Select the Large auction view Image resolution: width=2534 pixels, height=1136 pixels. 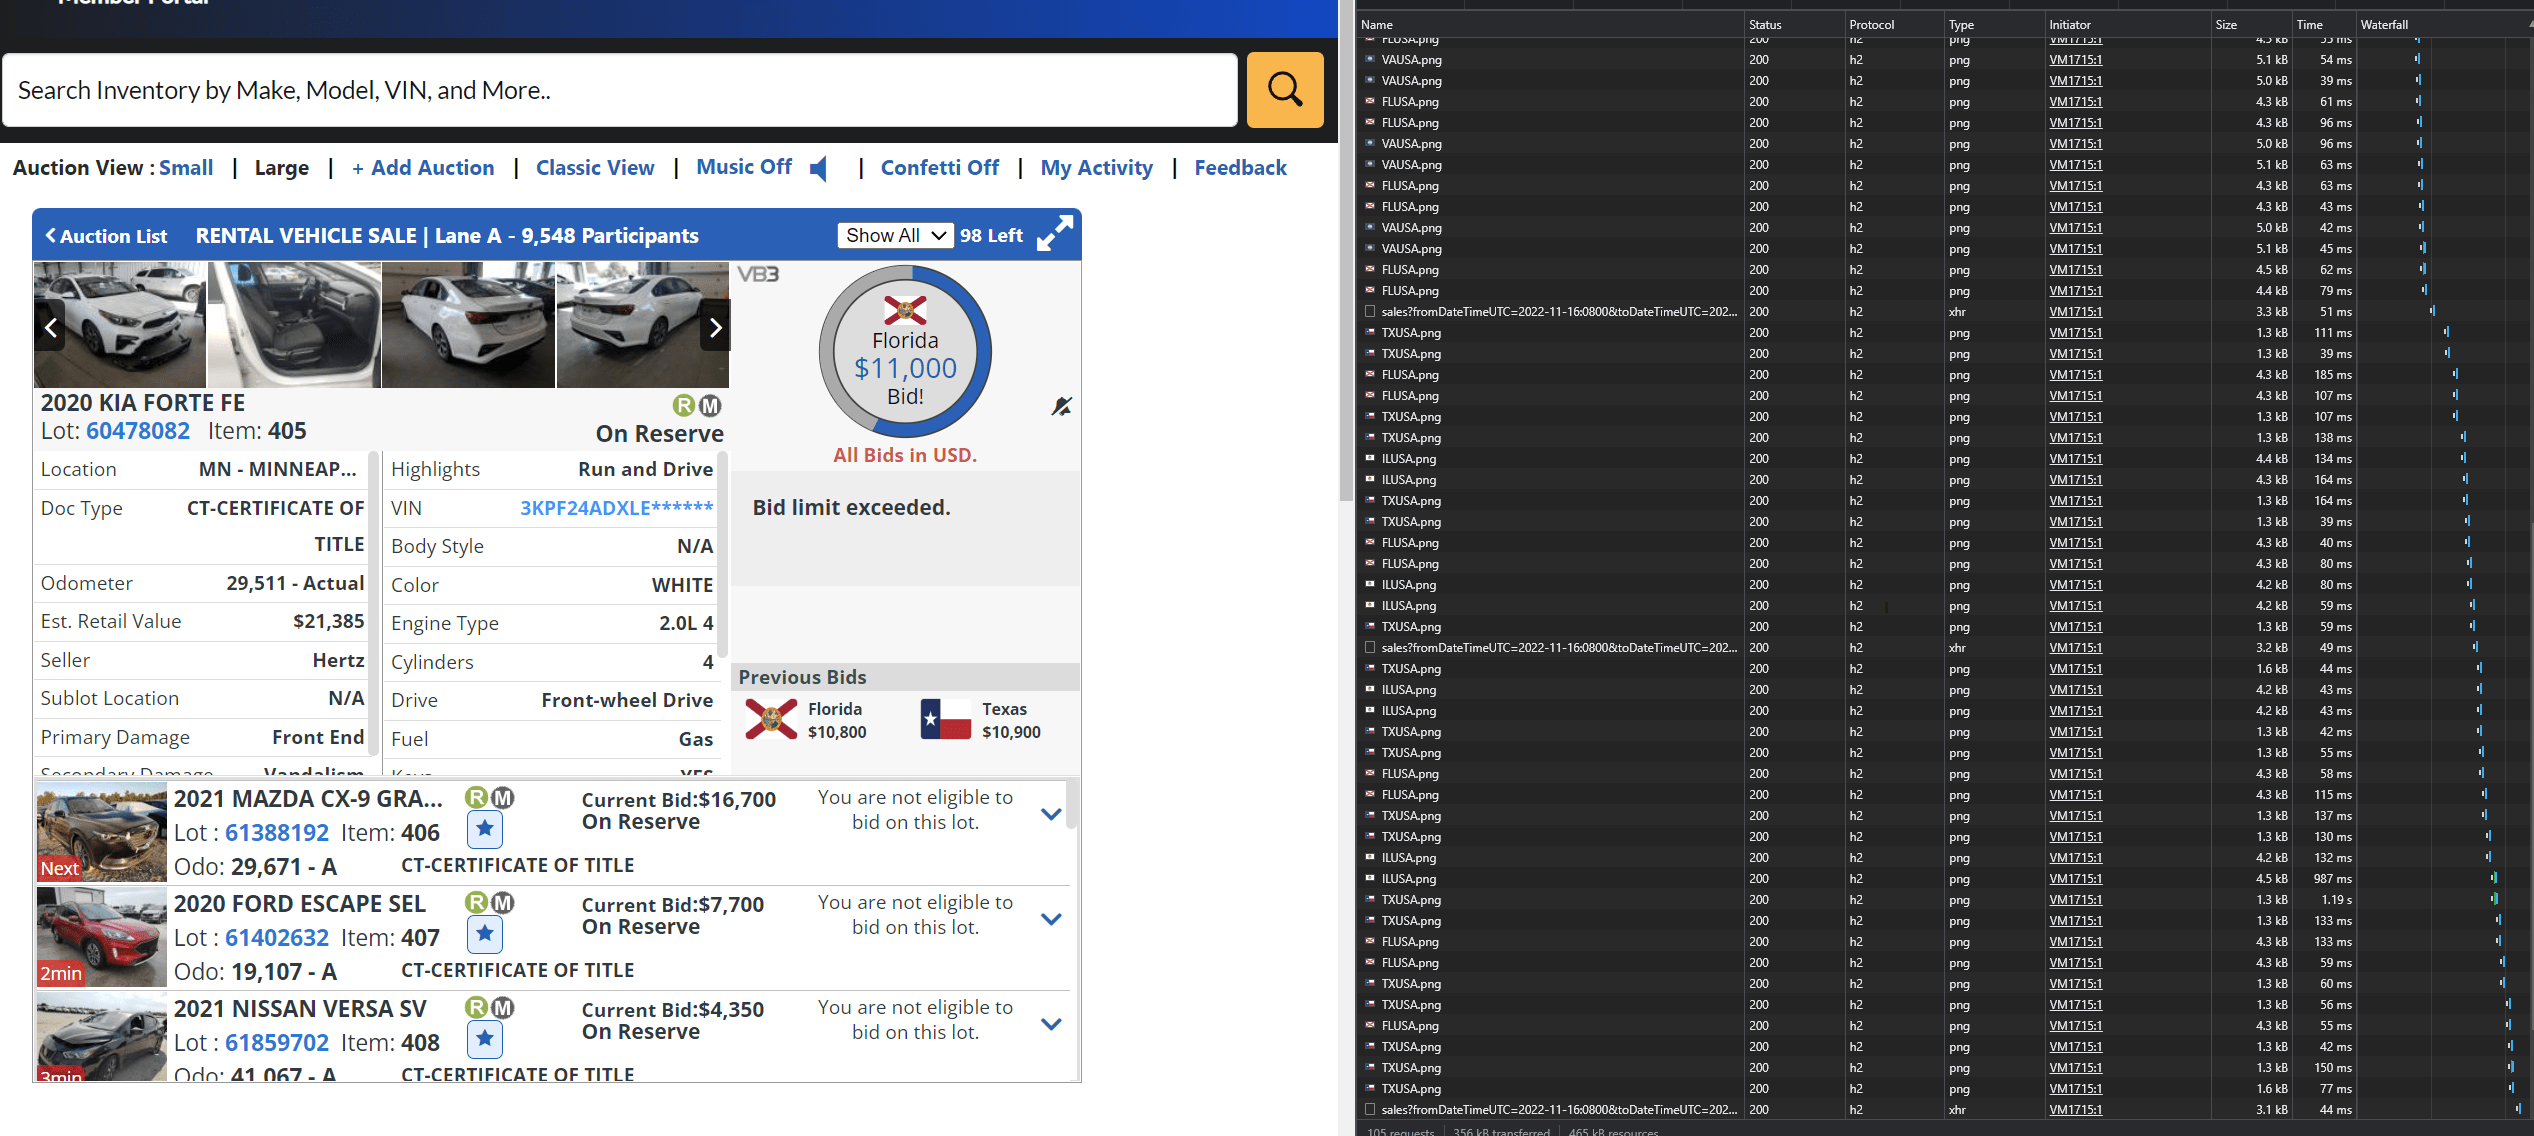pos(281,167)
